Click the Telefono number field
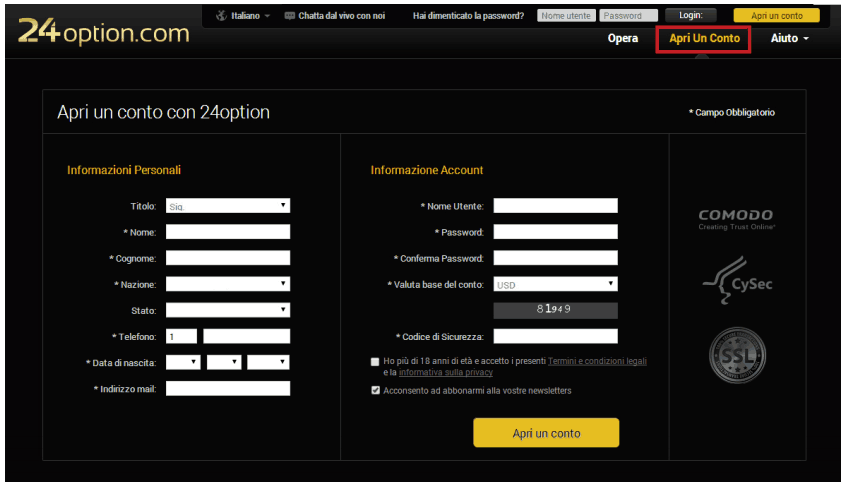The width and height of the screenshot is (845, 485). pos(247,336)
